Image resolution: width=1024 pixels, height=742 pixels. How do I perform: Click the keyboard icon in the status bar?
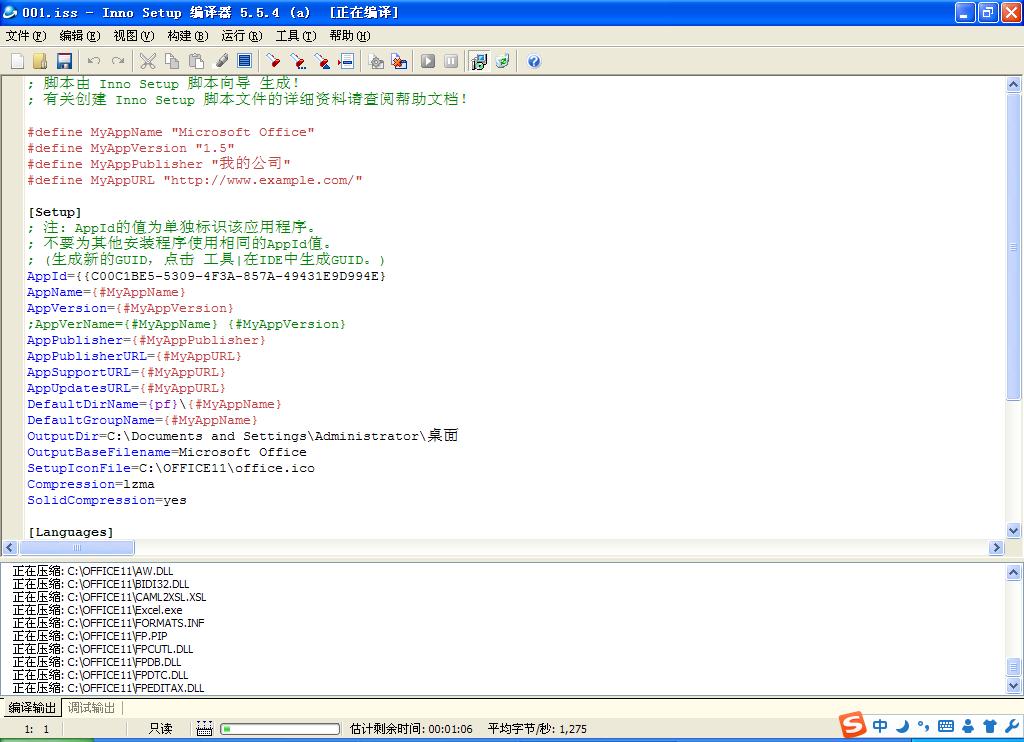tap(204, 729)
